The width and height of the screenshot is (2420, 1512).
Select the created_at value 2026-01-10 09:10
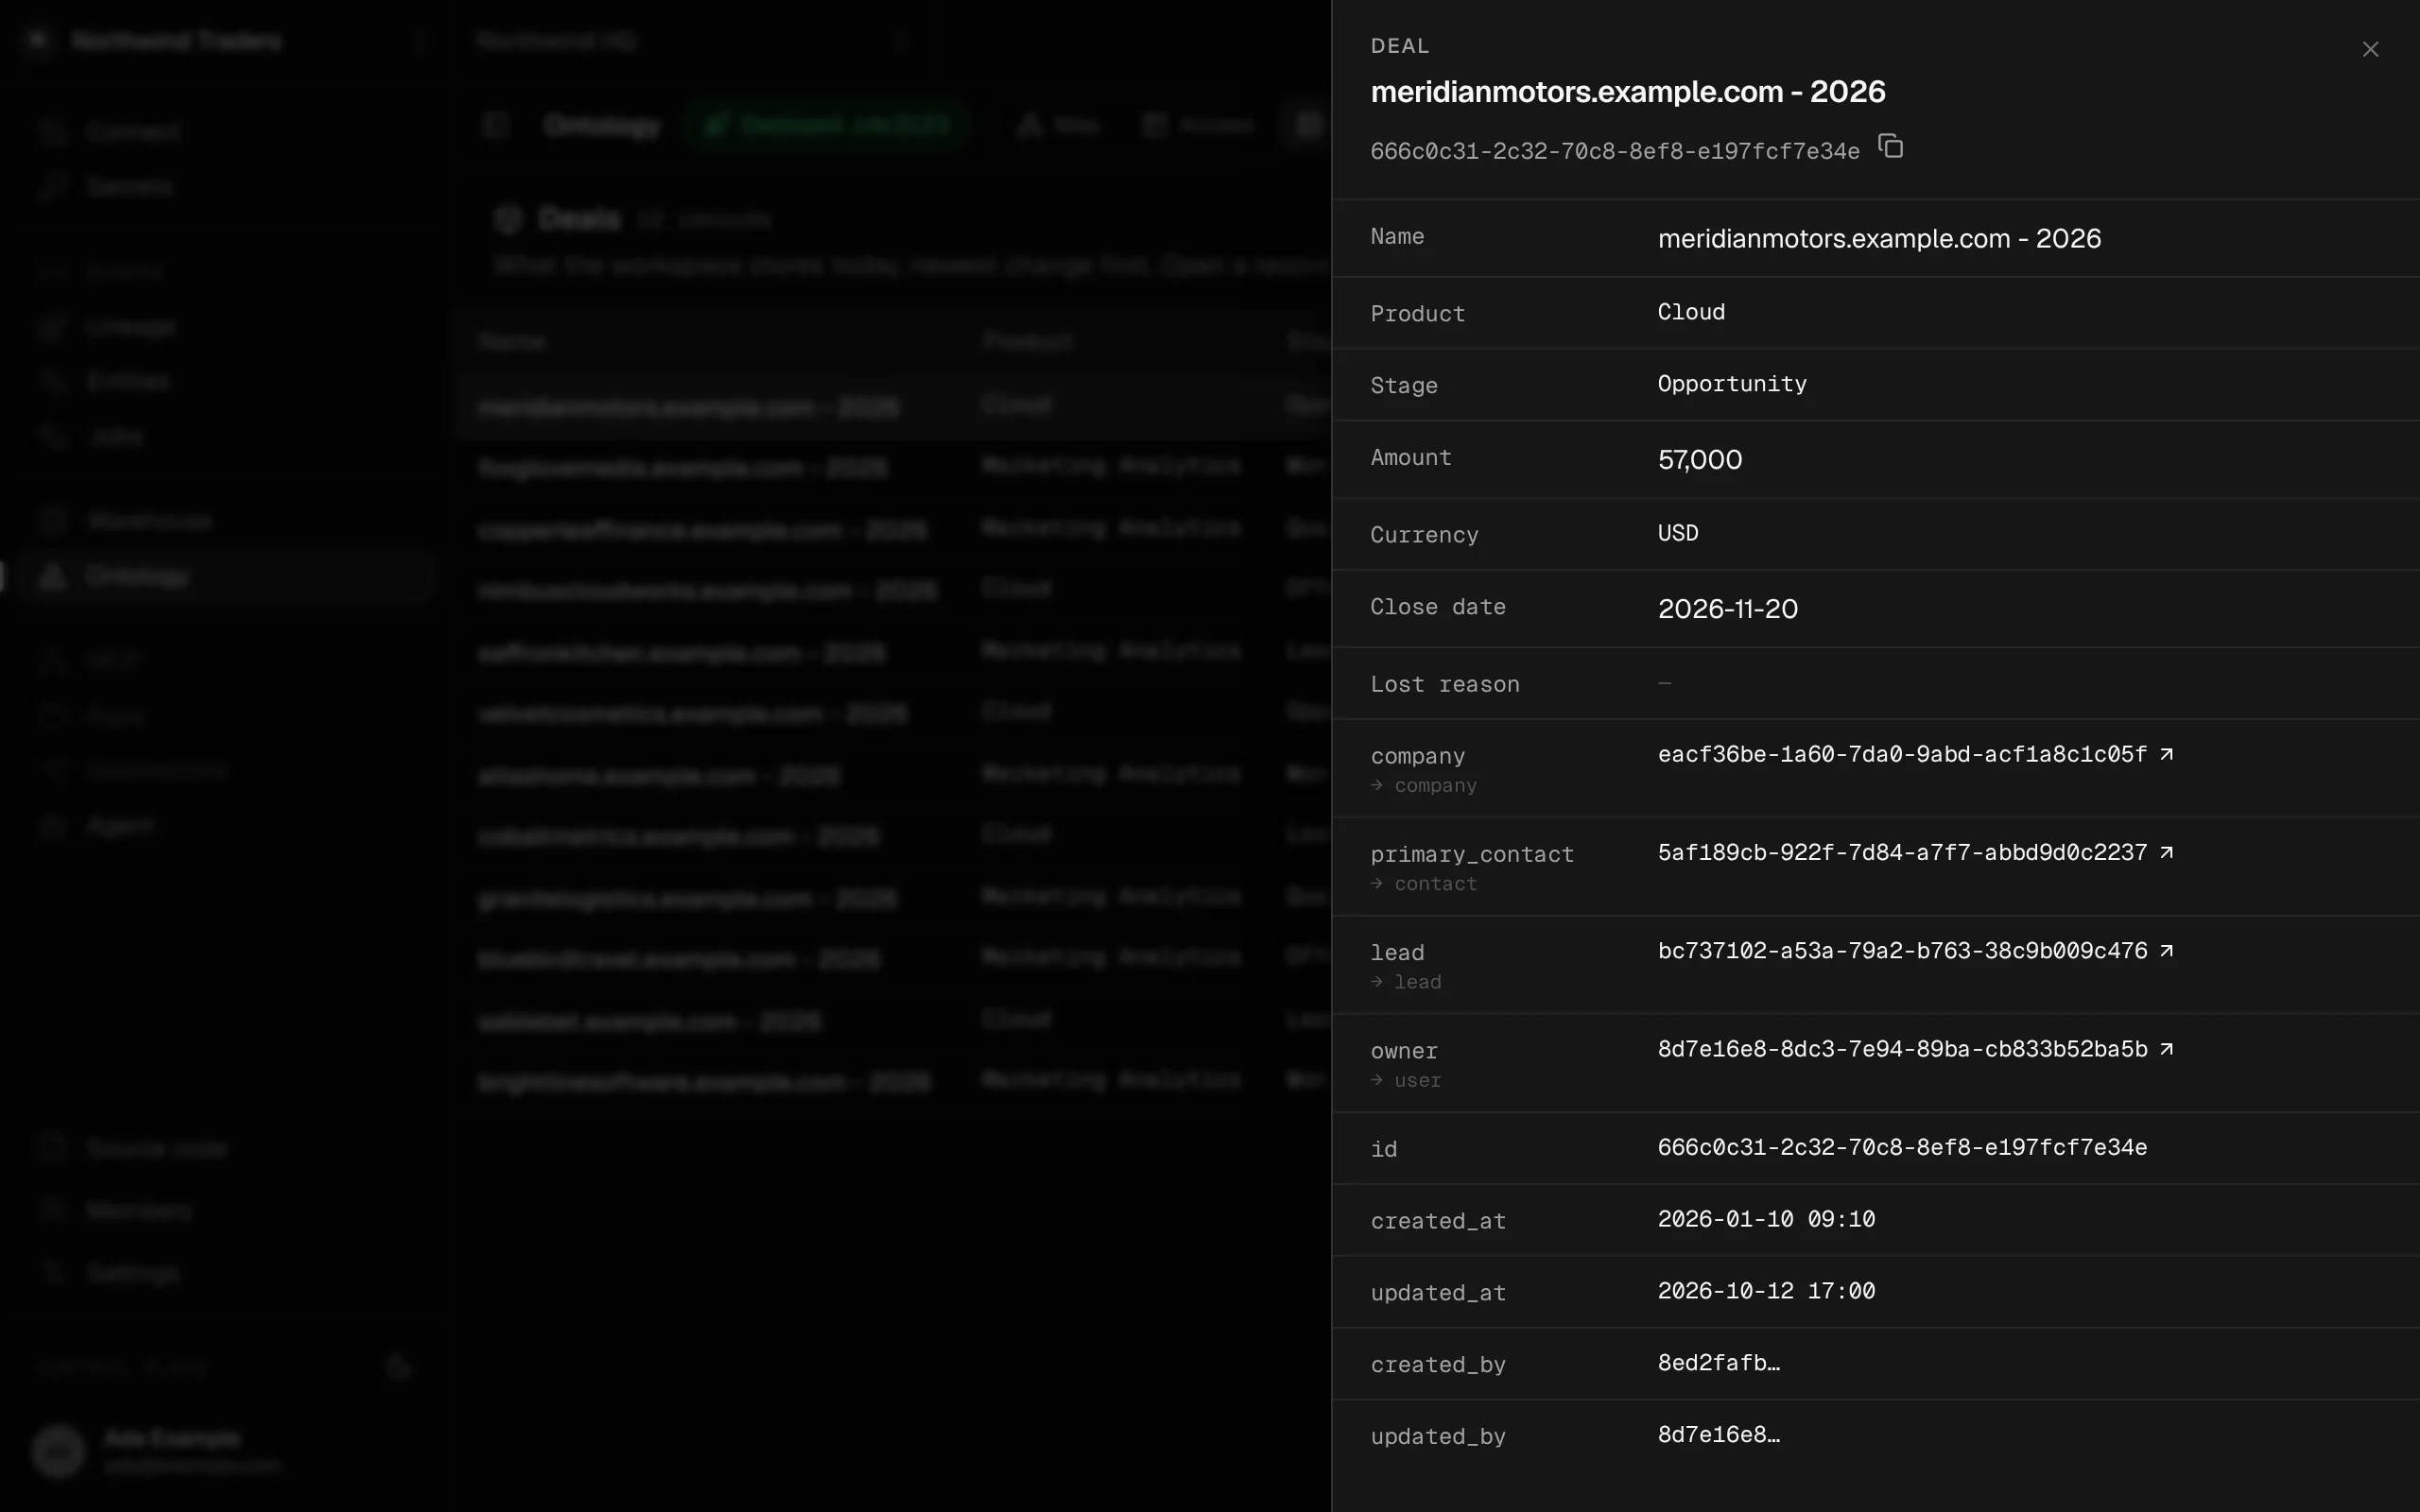point(1766,1220)
